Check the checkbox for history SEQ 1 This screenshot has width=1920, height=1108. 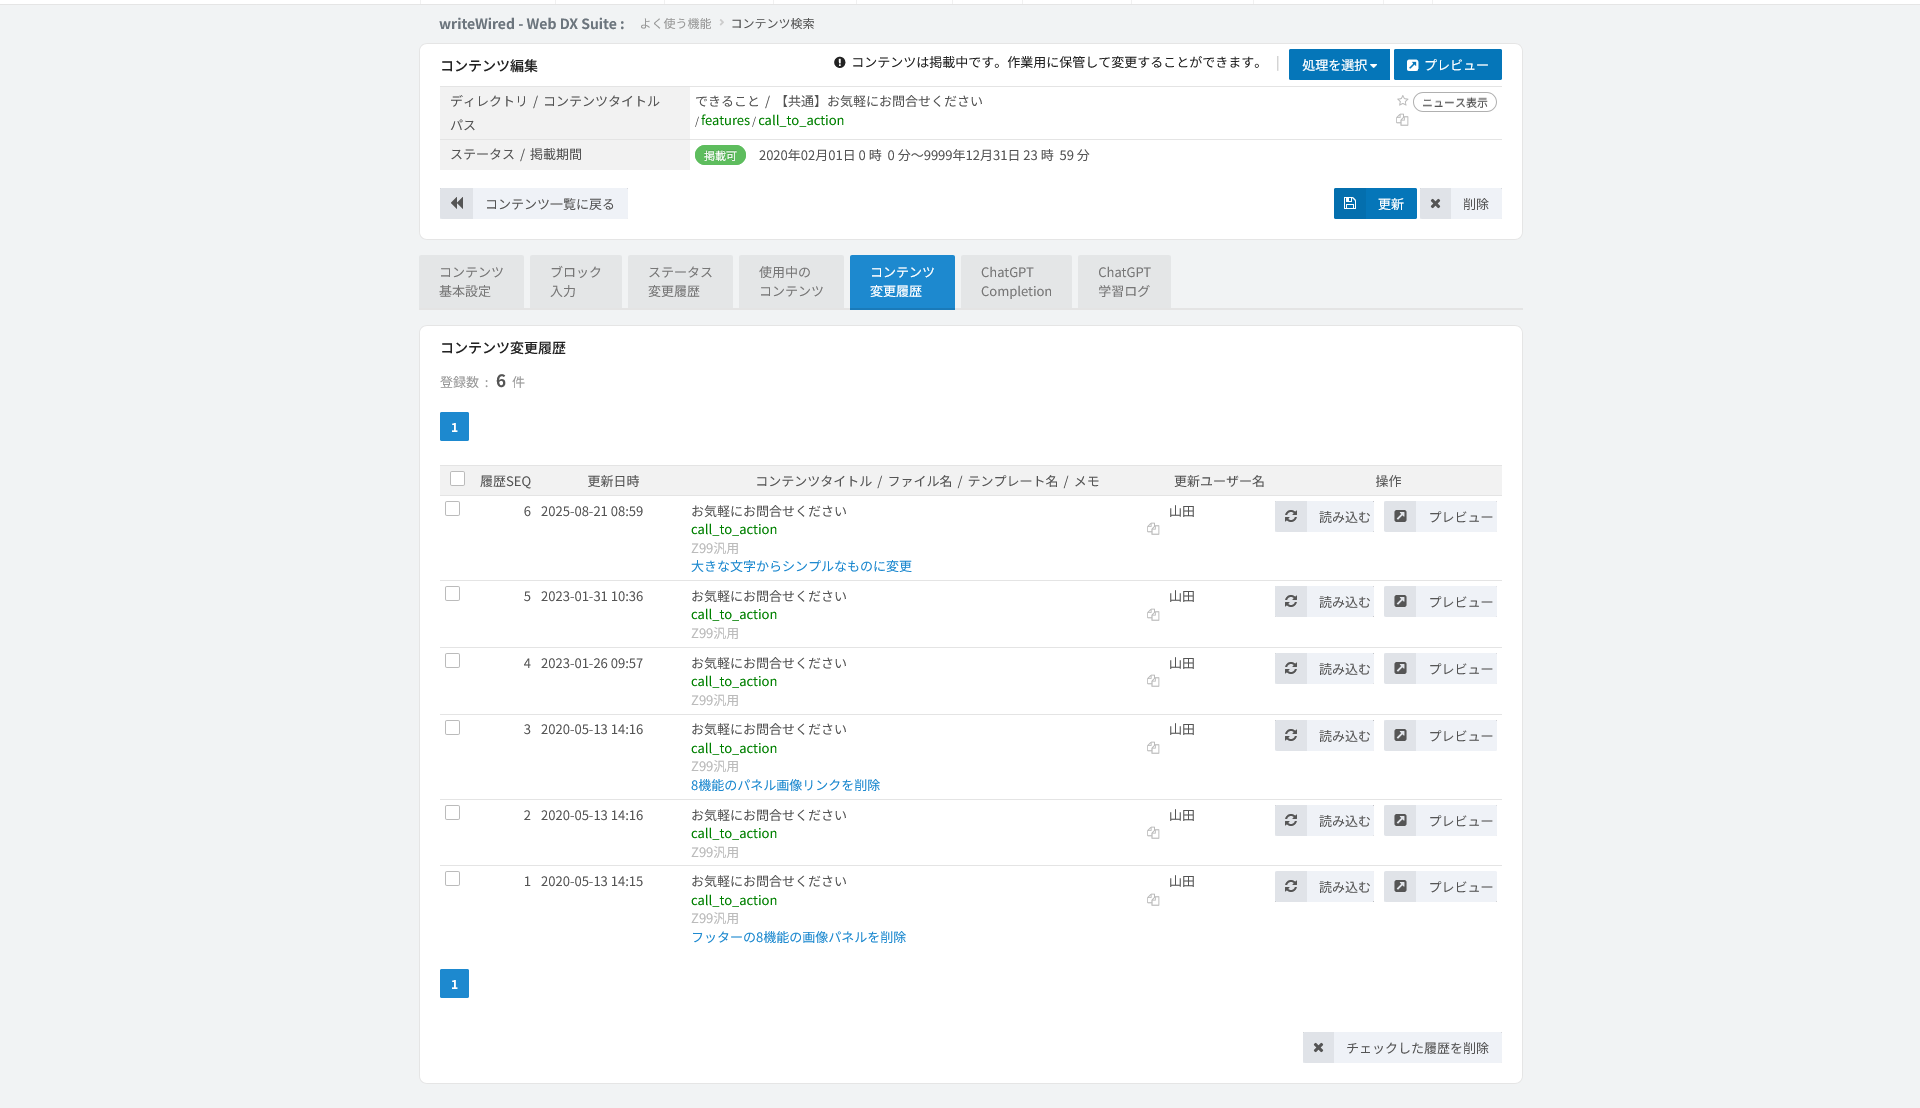(x=453, y=879)
